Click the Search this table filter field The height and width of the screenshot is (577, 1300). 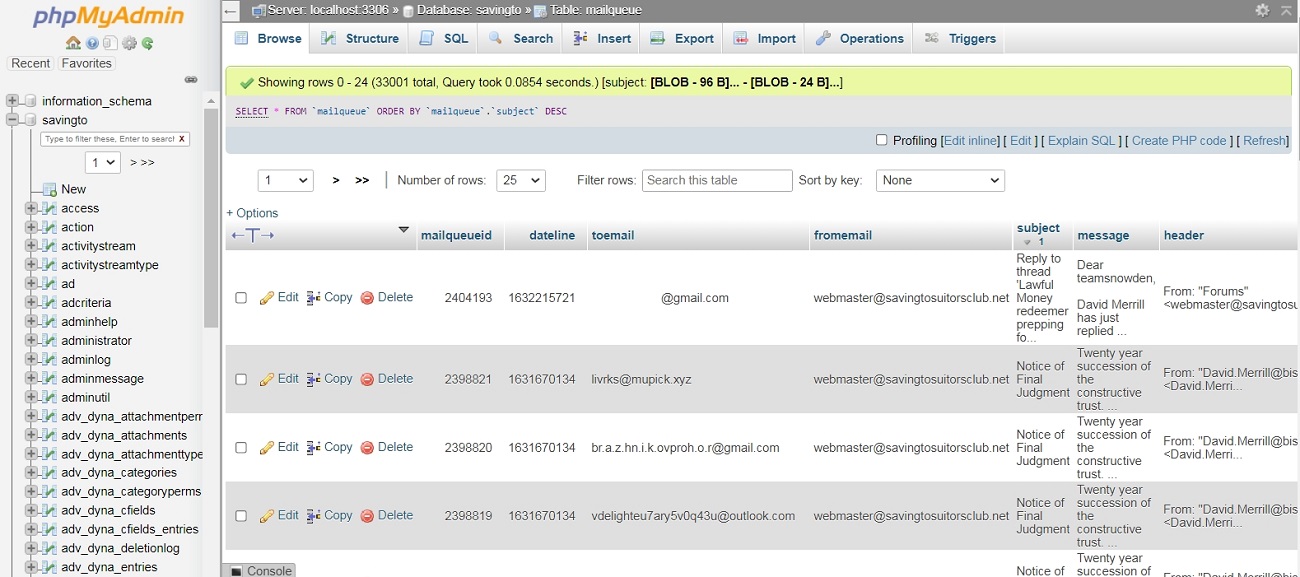coord(717,180)
